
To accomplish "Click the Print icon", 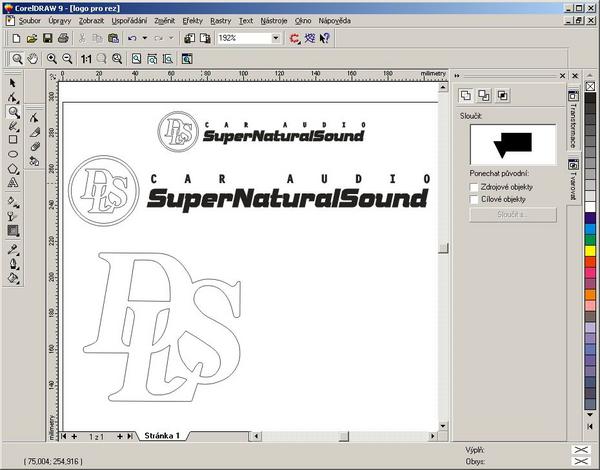I will pos(63,38).
